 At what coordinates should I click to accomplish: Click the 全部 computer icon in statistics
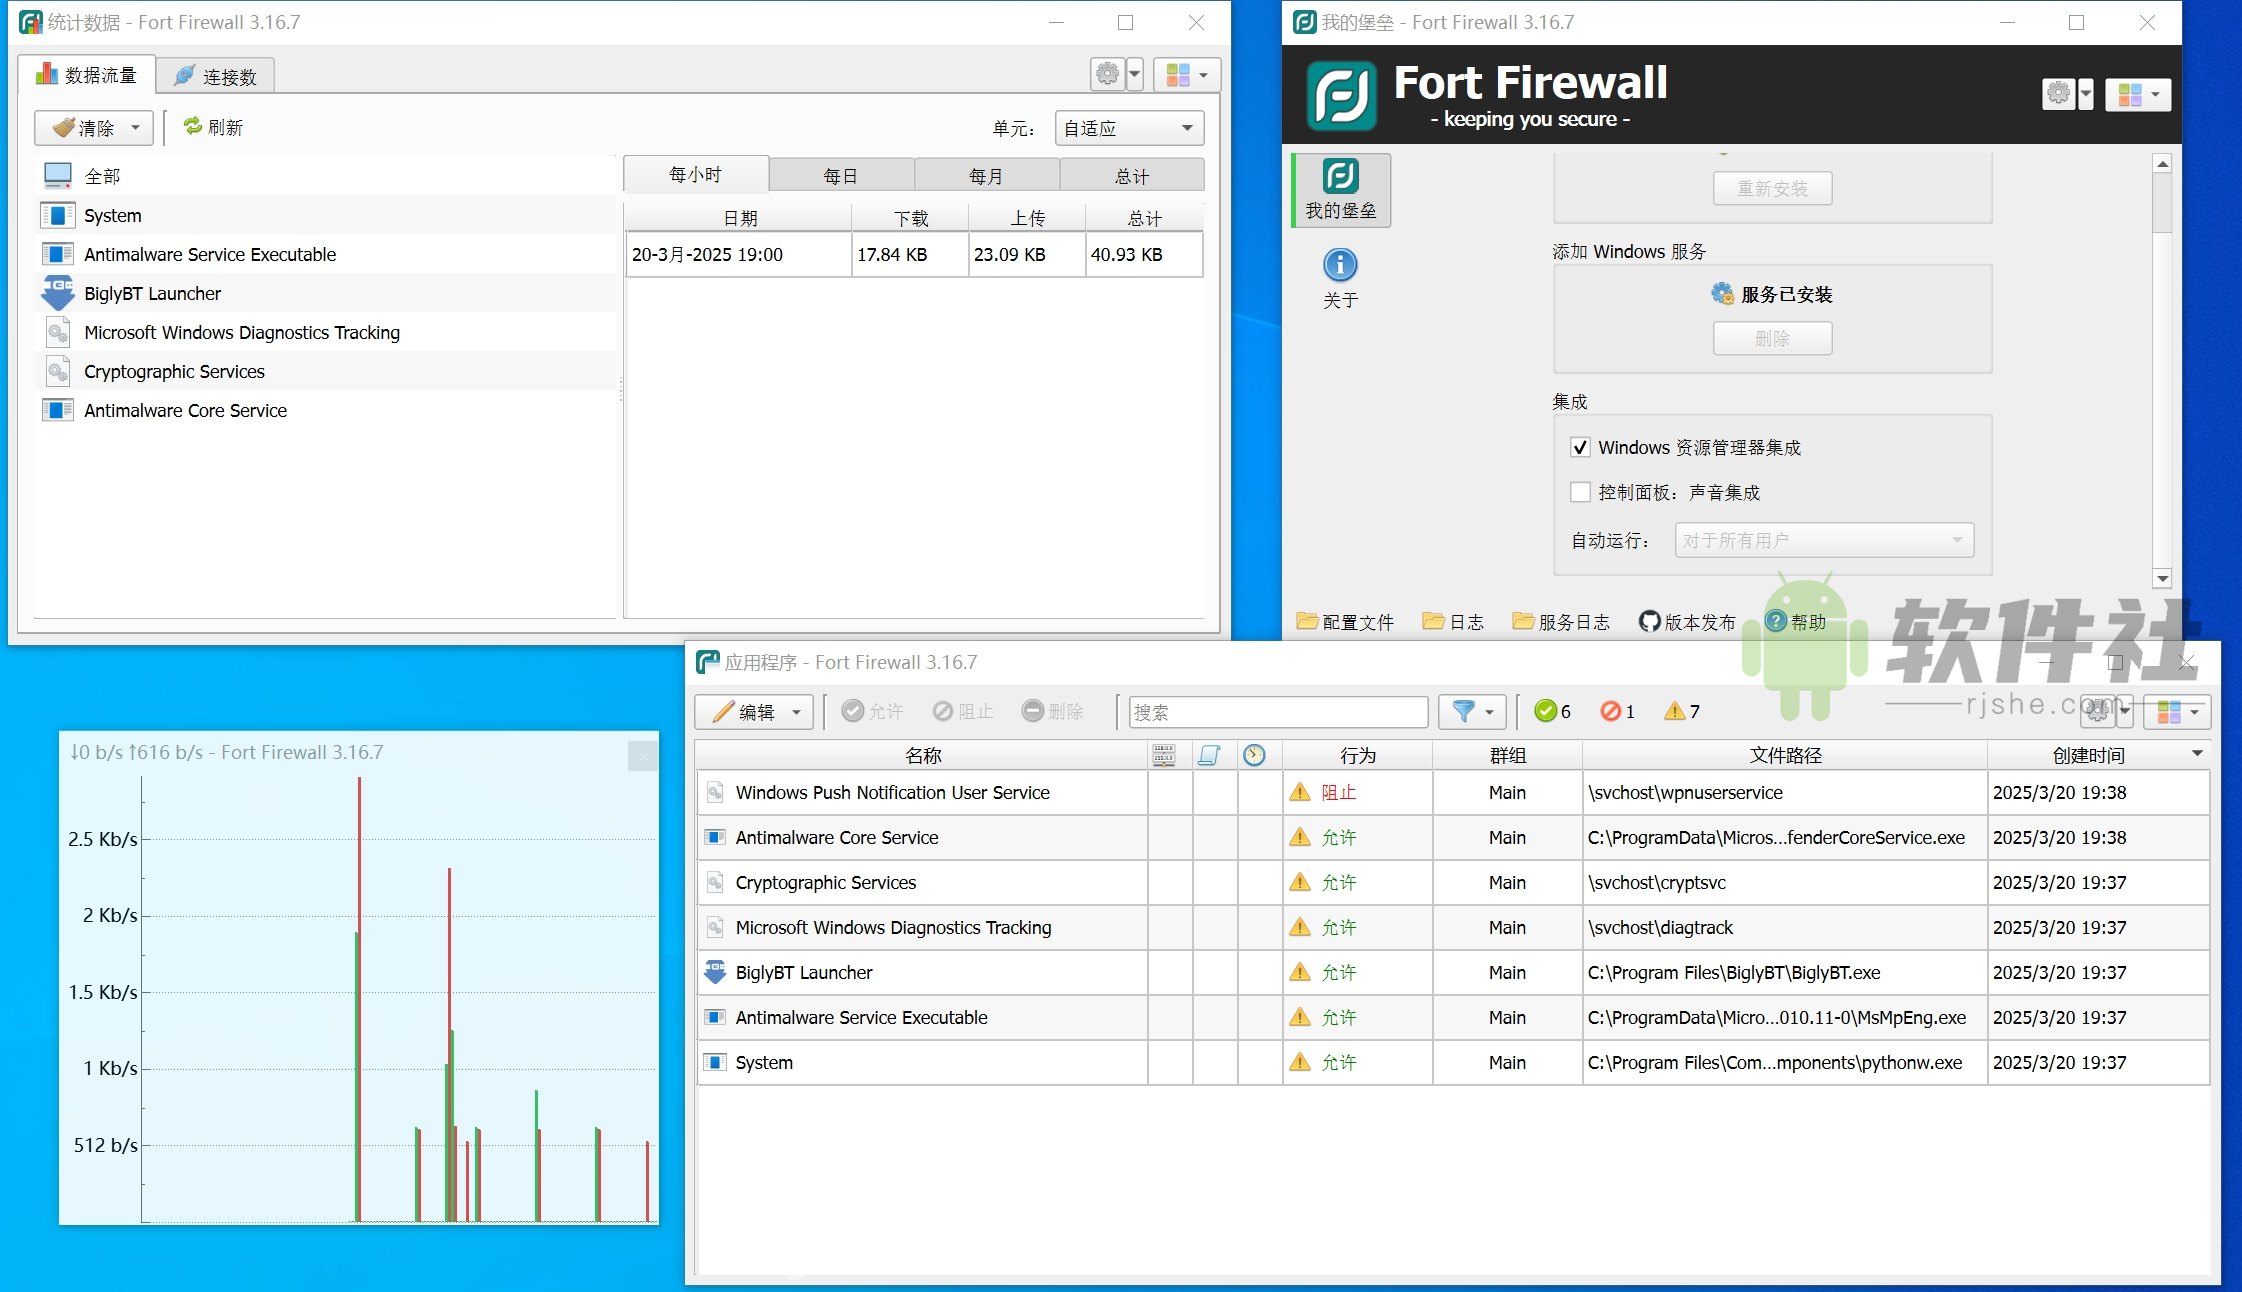click(x=58, y=176)
